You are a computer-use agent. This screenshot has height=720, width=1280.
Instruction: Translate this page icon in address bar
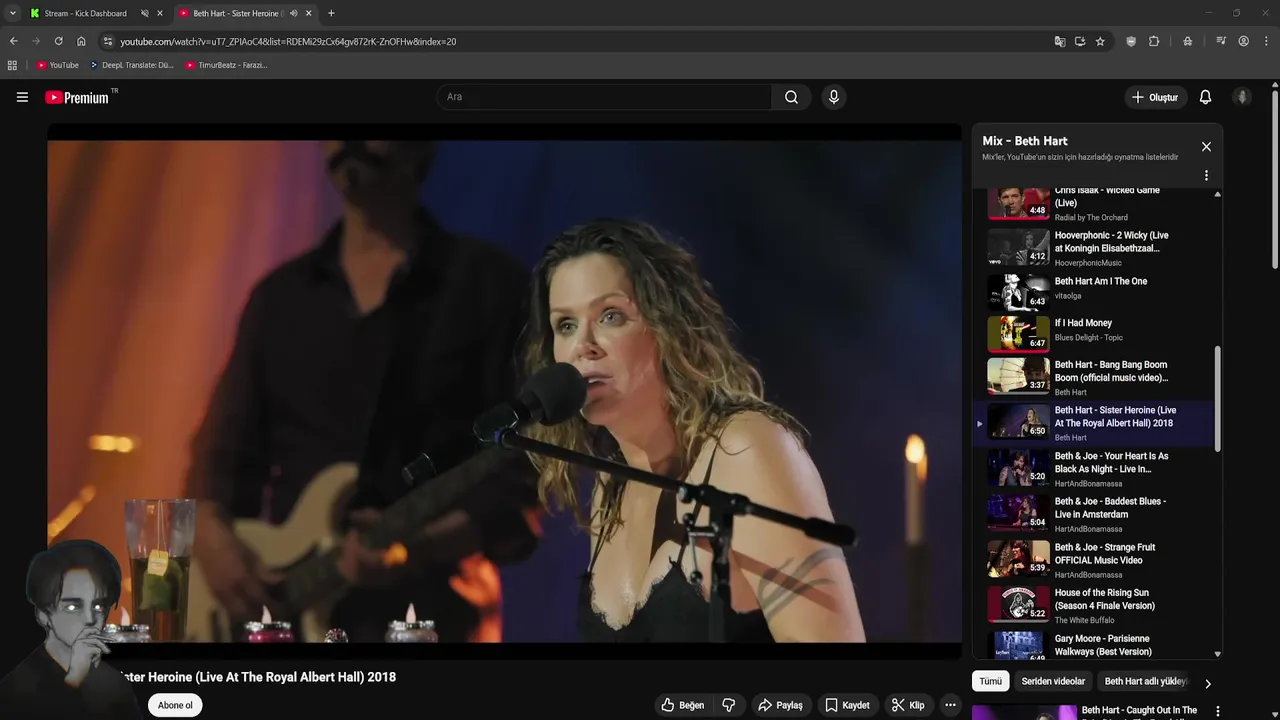click(x=1060, y=41)
